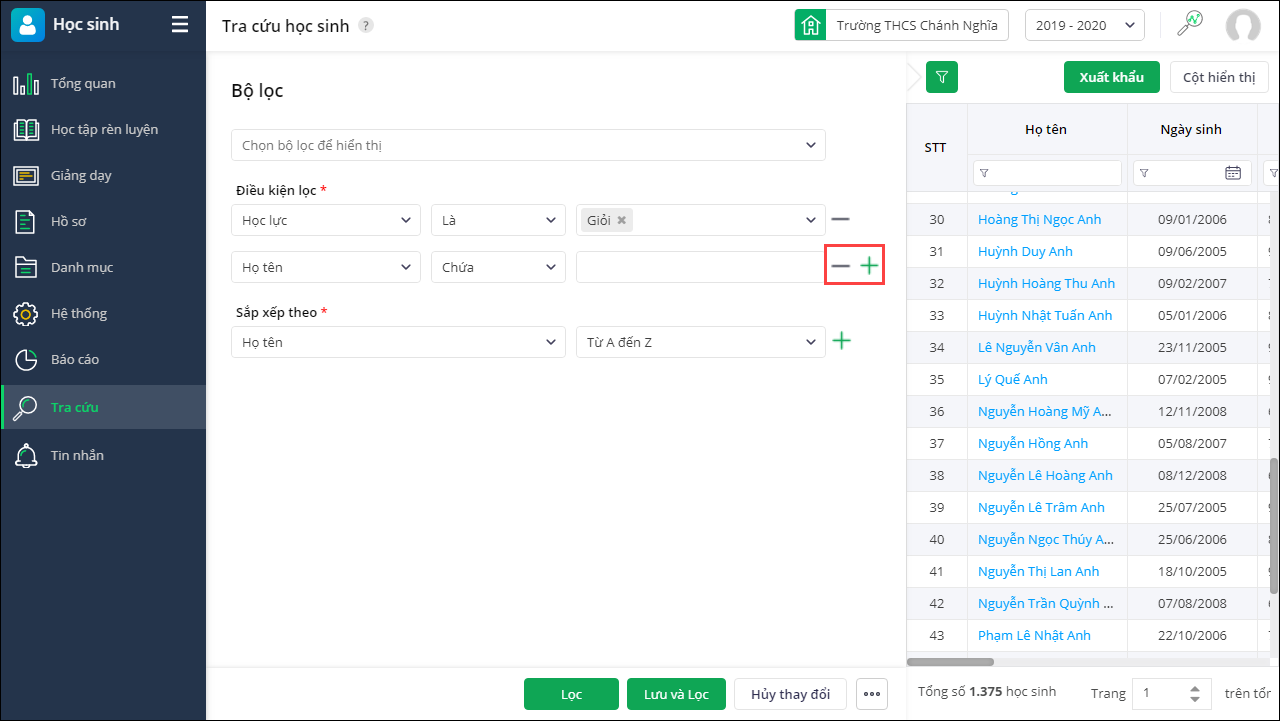
Task: Open the user avatar in the top-right corner
Action: (x=1243, y=26)
